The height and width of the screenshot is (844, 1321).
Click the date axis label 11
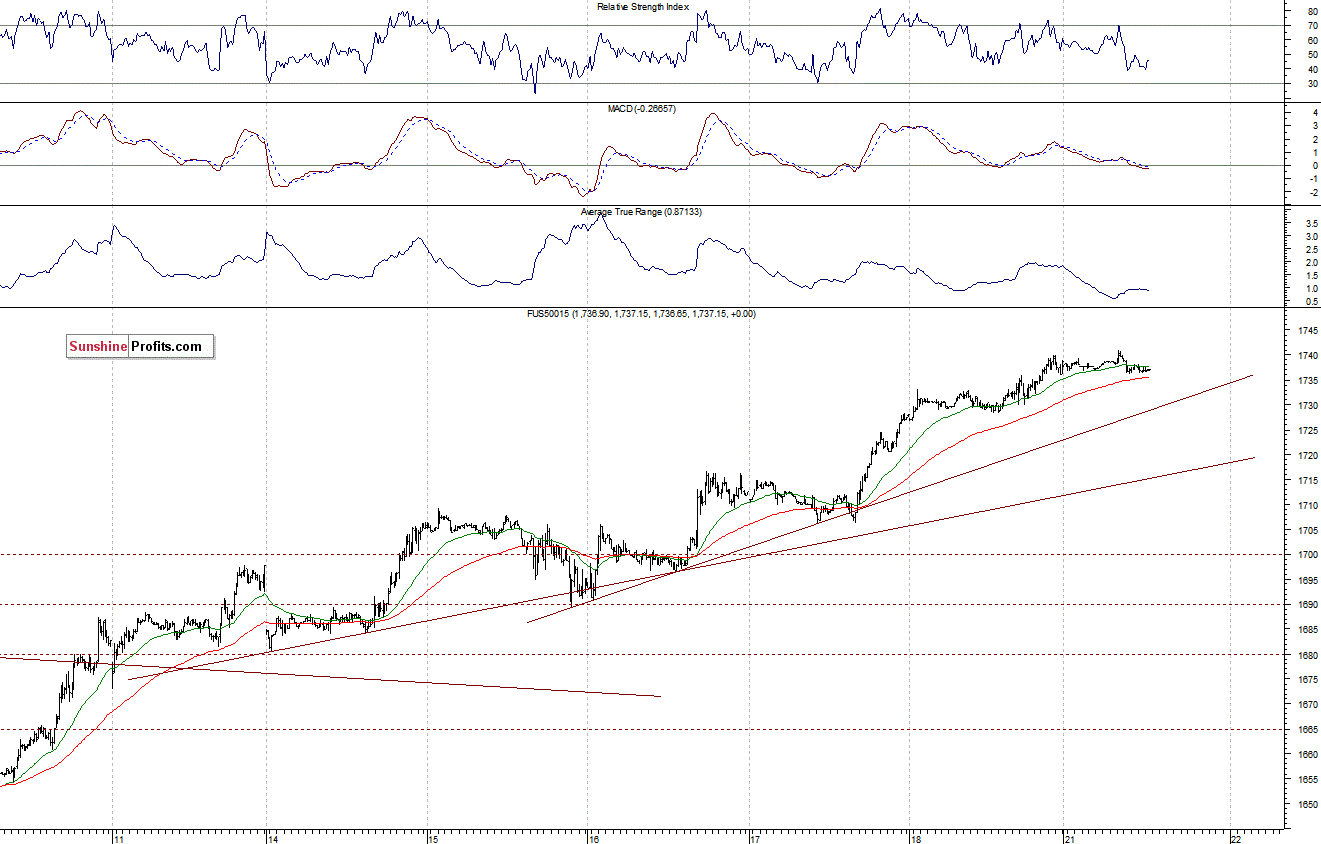pyautogui.click(x=118, y=838)
